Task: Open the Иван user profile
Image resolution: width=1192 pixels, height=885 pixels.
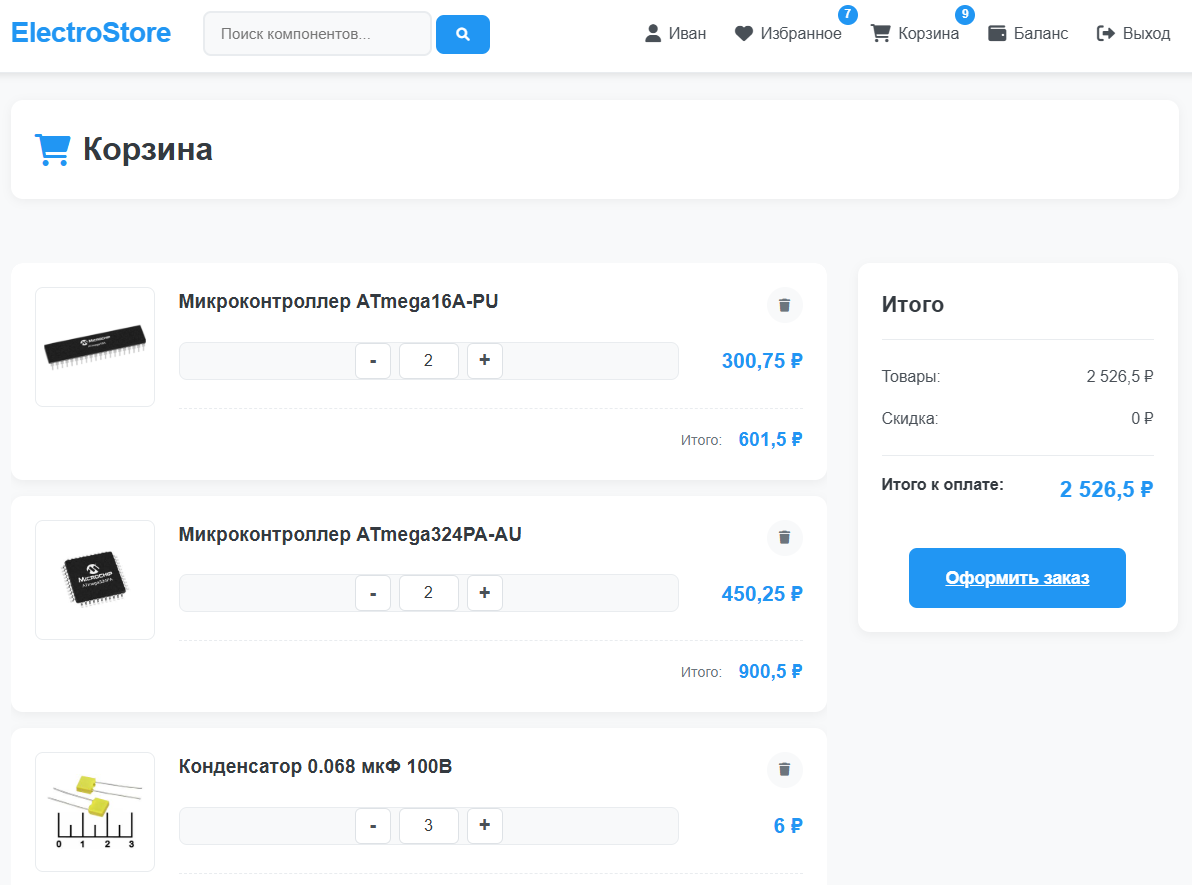Action: [x=675, y=33]
